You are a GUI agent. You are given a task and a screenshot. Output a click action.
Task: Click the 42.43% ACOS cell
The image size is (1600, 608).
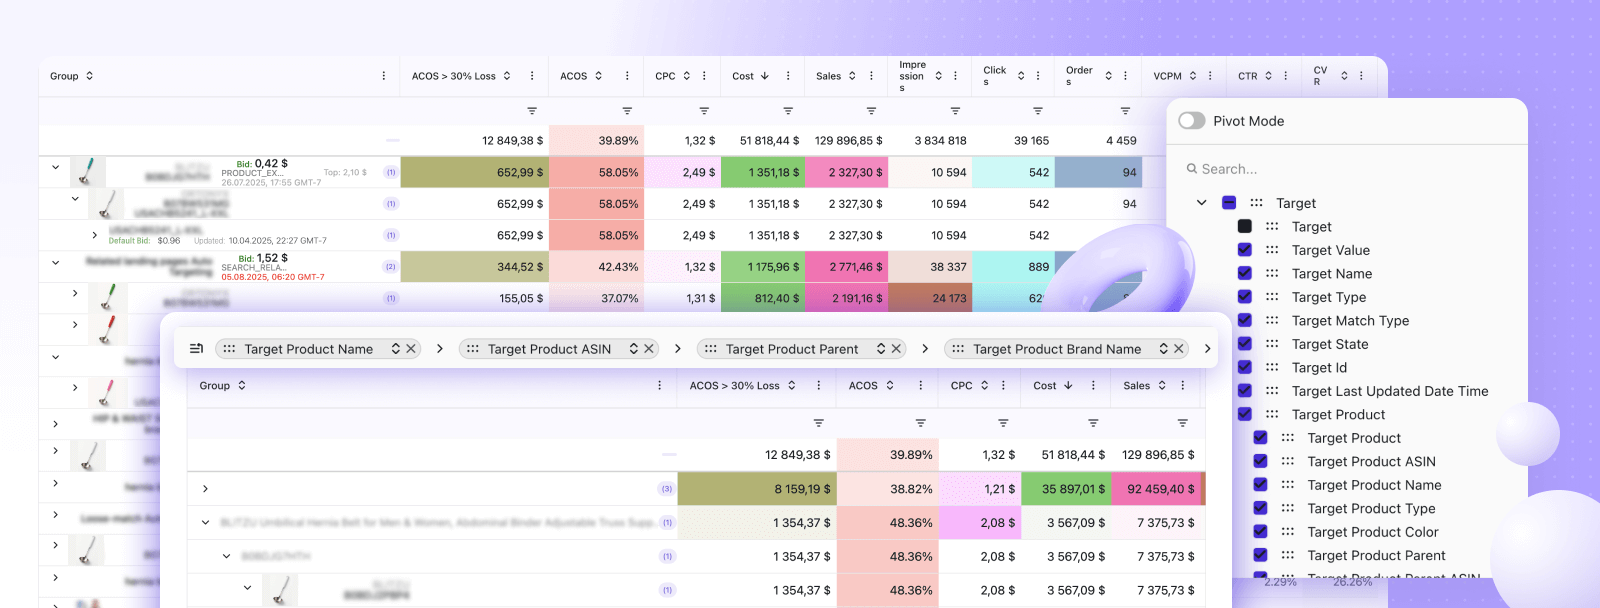click(596, 267)
